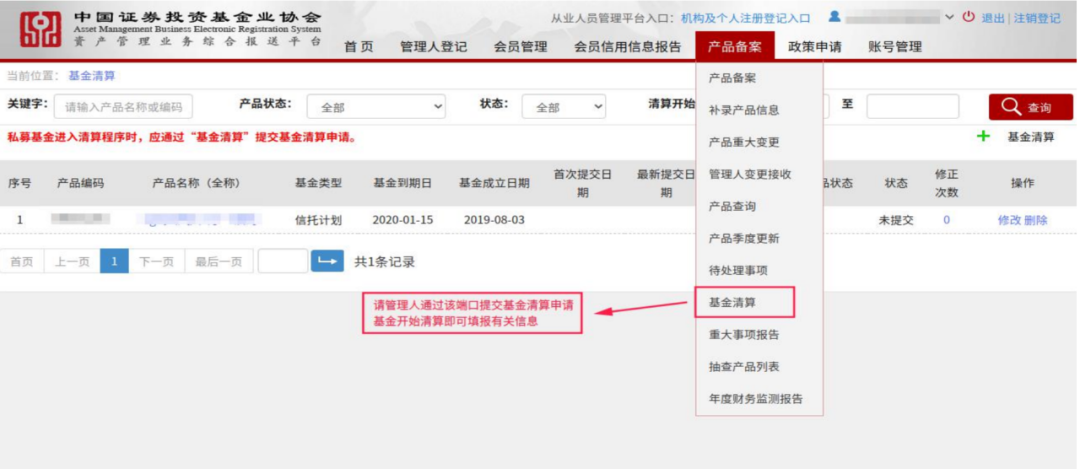
Task: Click the 修正次数 column header
Action: [946, 183]
